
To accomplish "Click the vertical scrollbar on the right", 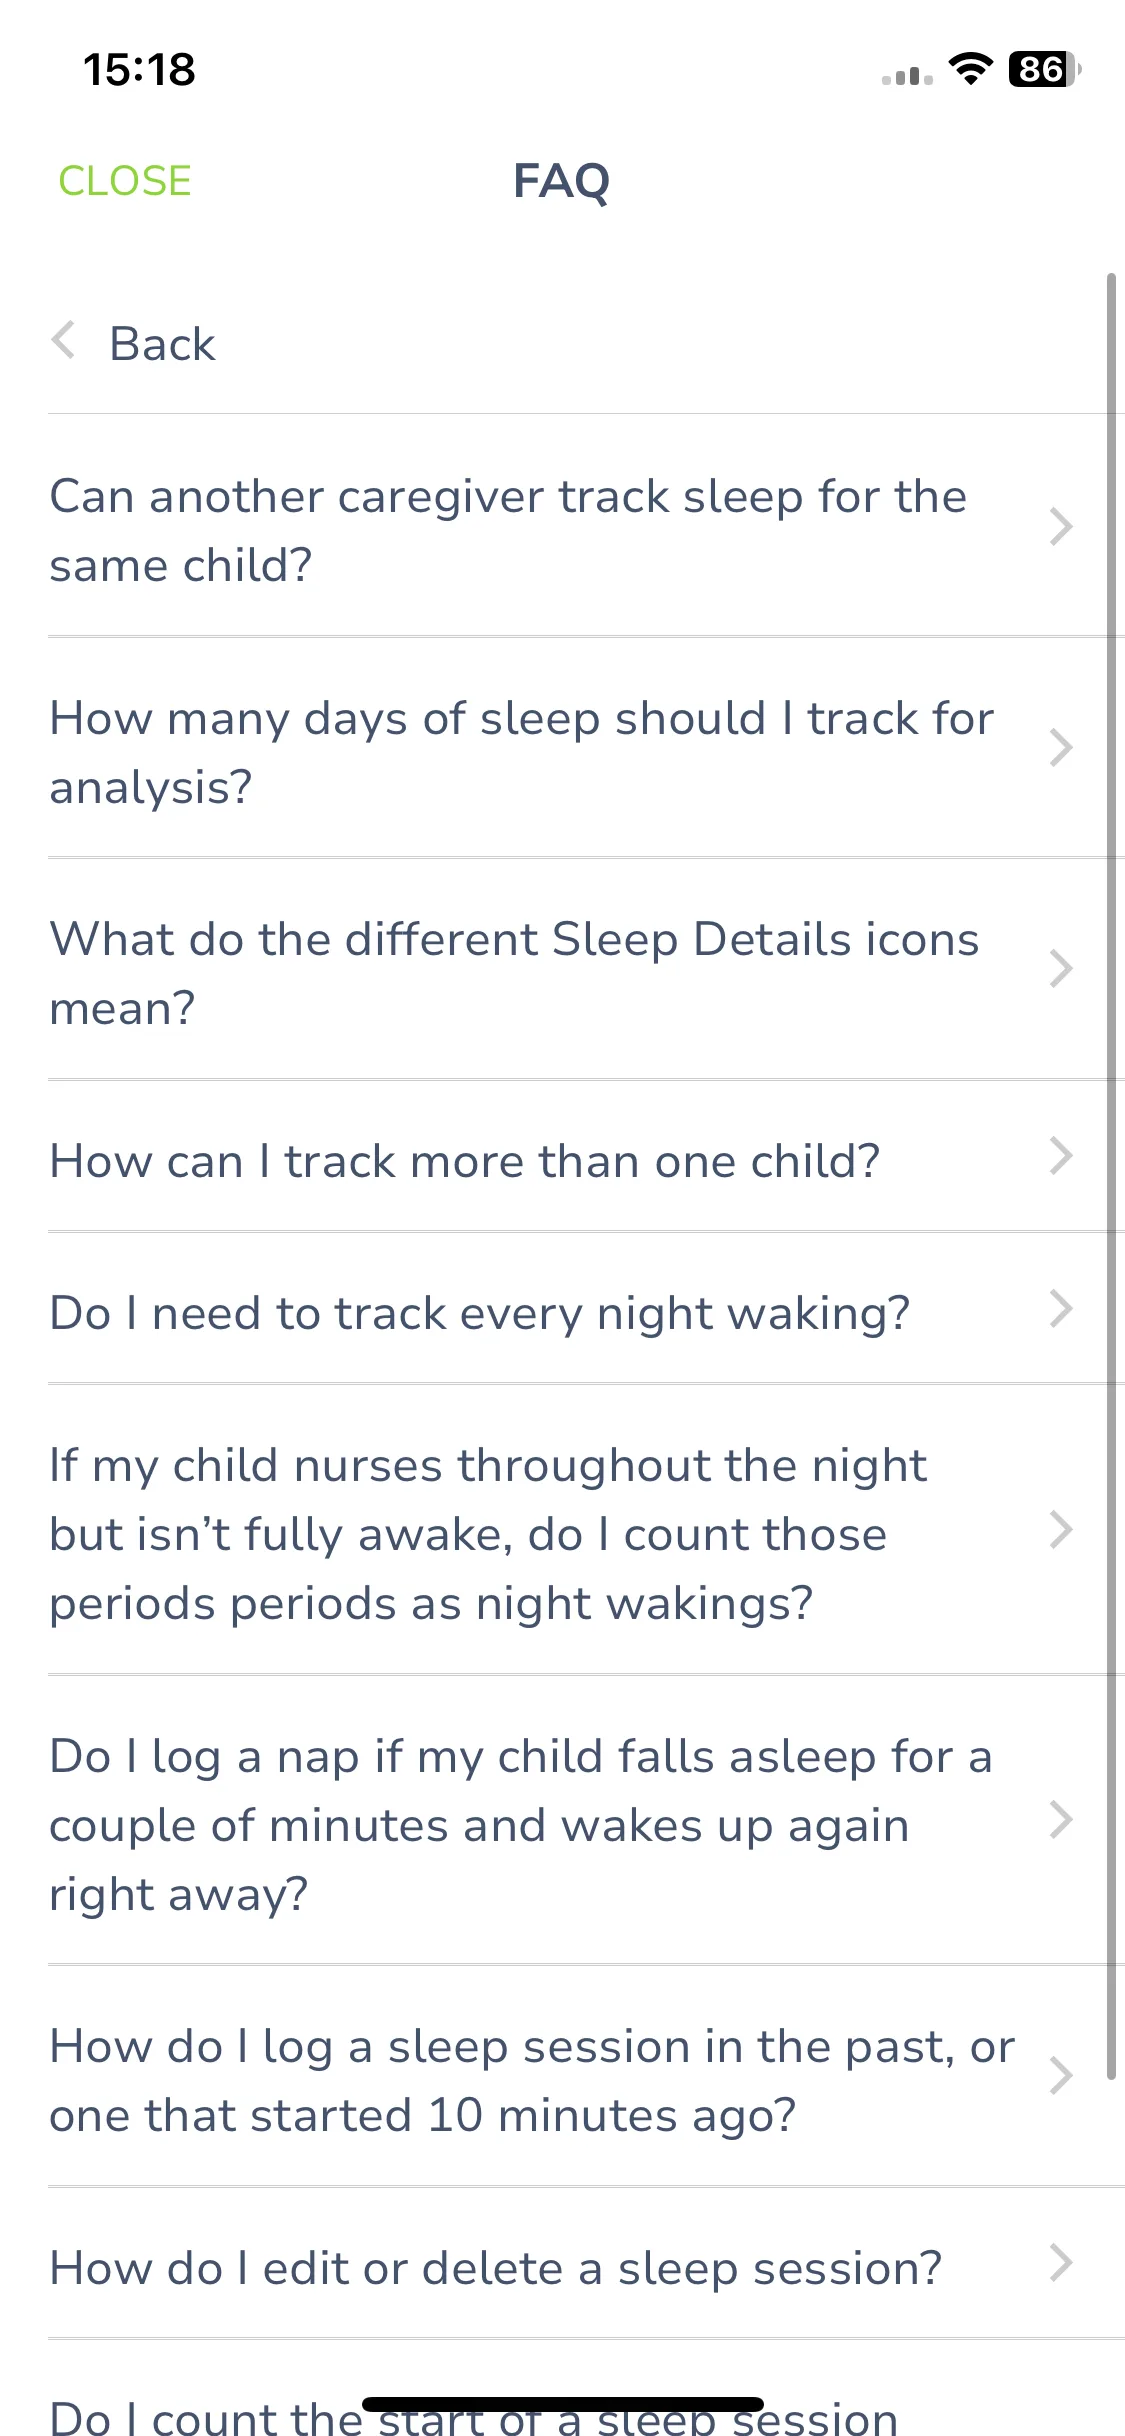I will point(1111,1176).
